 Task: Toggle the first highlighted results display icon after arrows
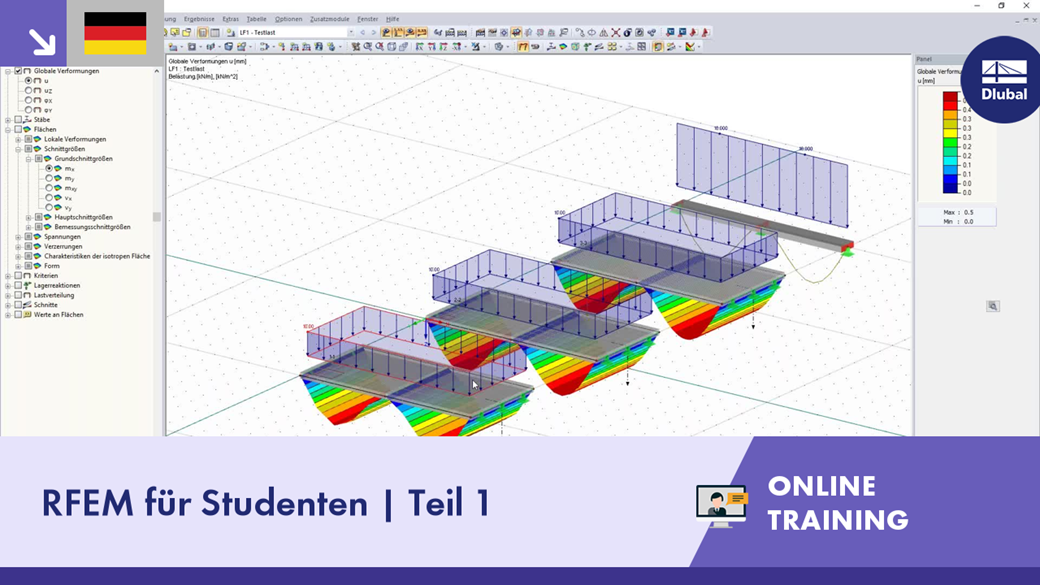click(386, 32)
